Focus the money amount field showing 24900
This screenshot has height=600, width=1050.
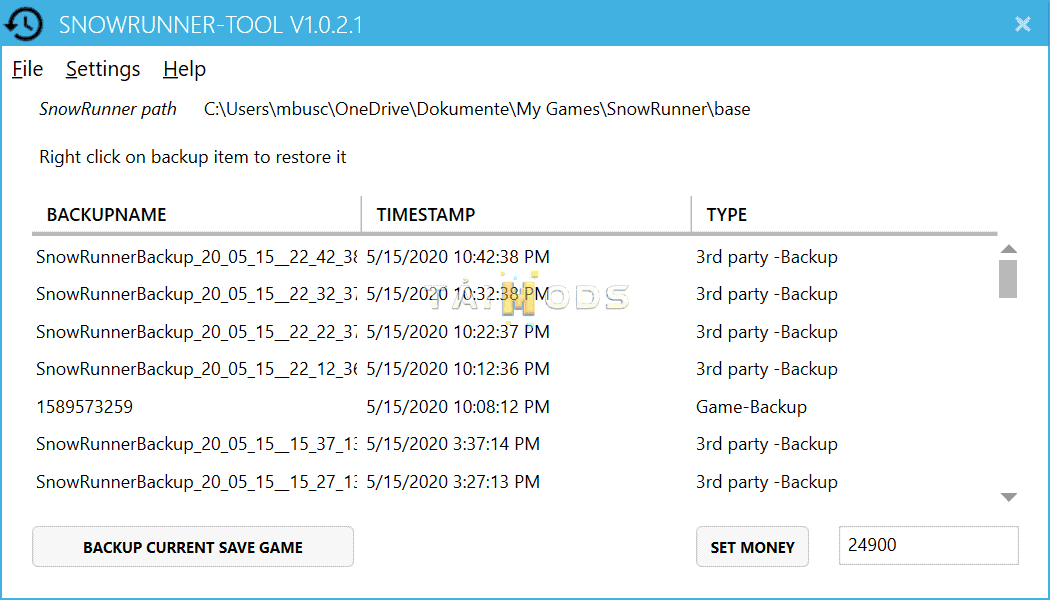point(929,545)
